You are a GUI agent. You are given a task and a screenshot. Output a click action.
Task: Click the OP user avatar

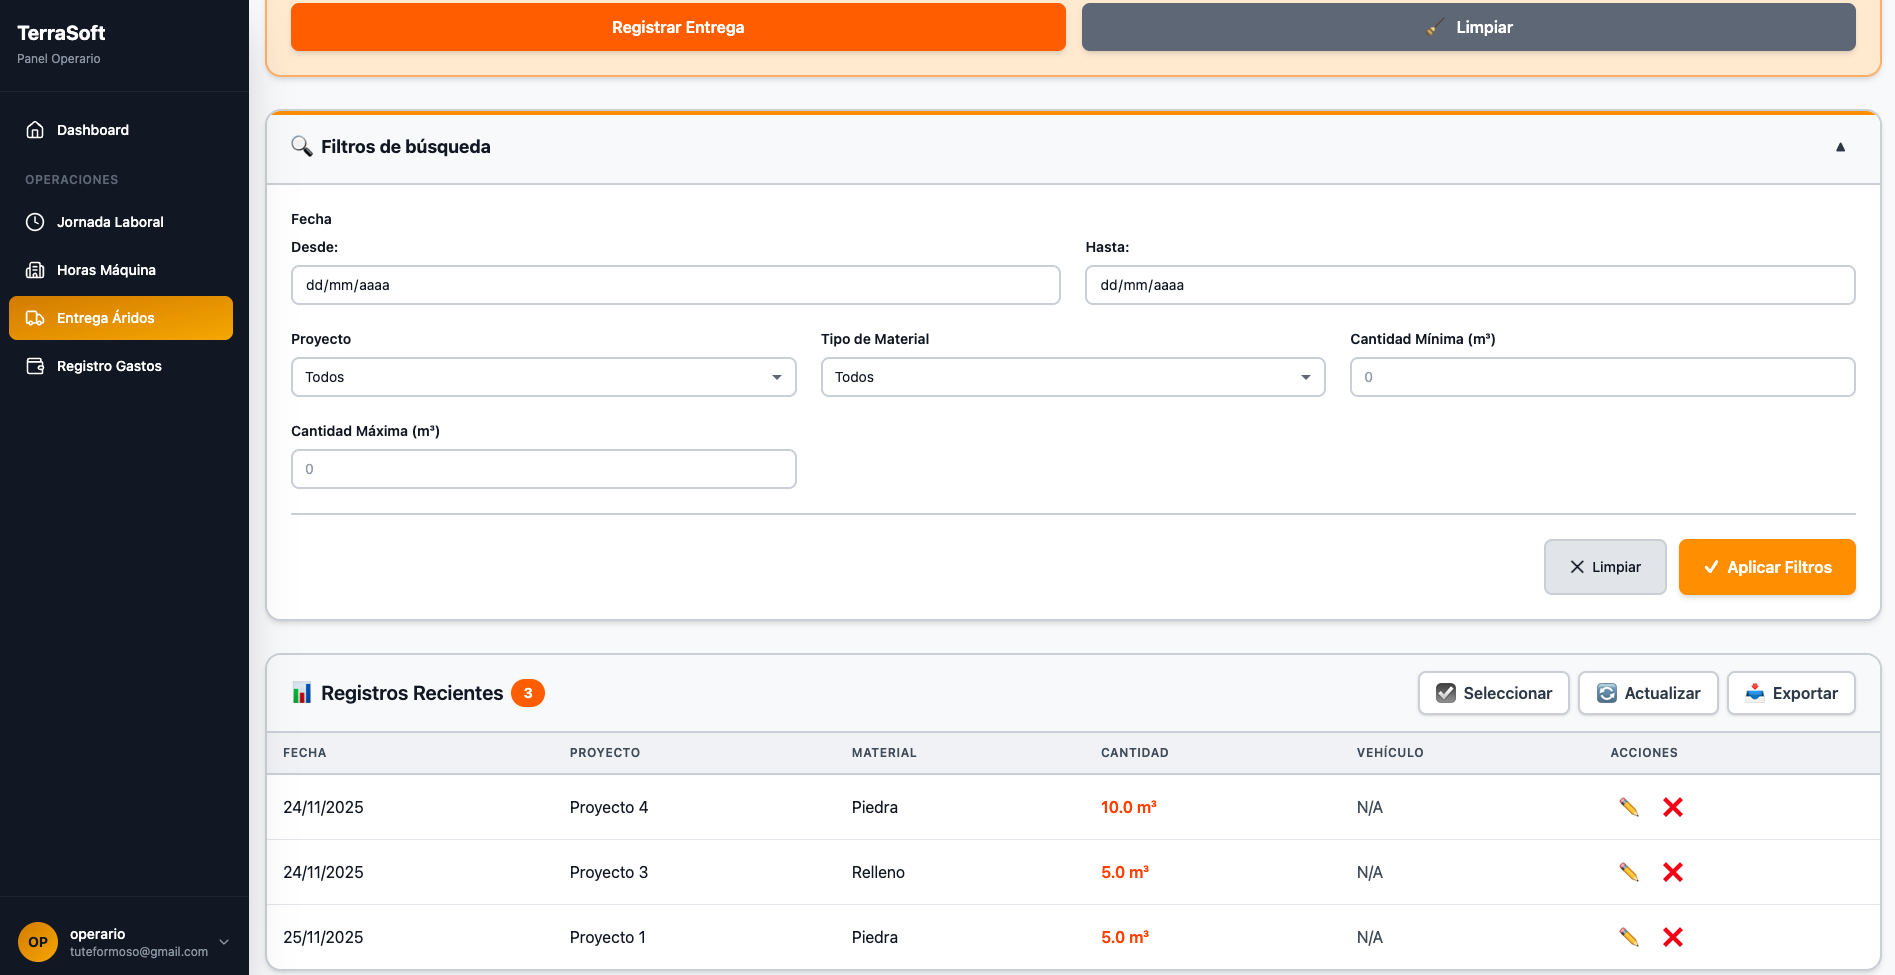tap(38, 942)
